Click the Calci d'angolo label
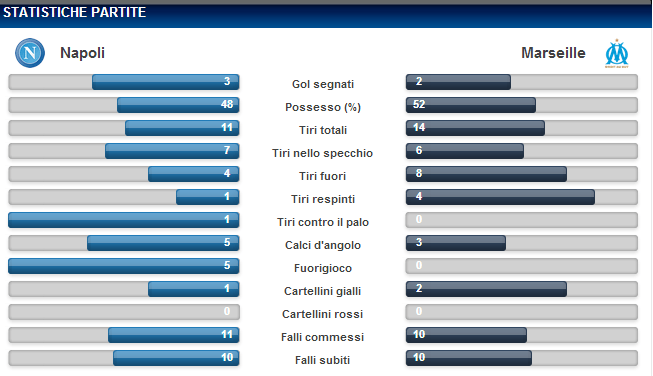This screenshot has height=376, width=653. (323, 245)
